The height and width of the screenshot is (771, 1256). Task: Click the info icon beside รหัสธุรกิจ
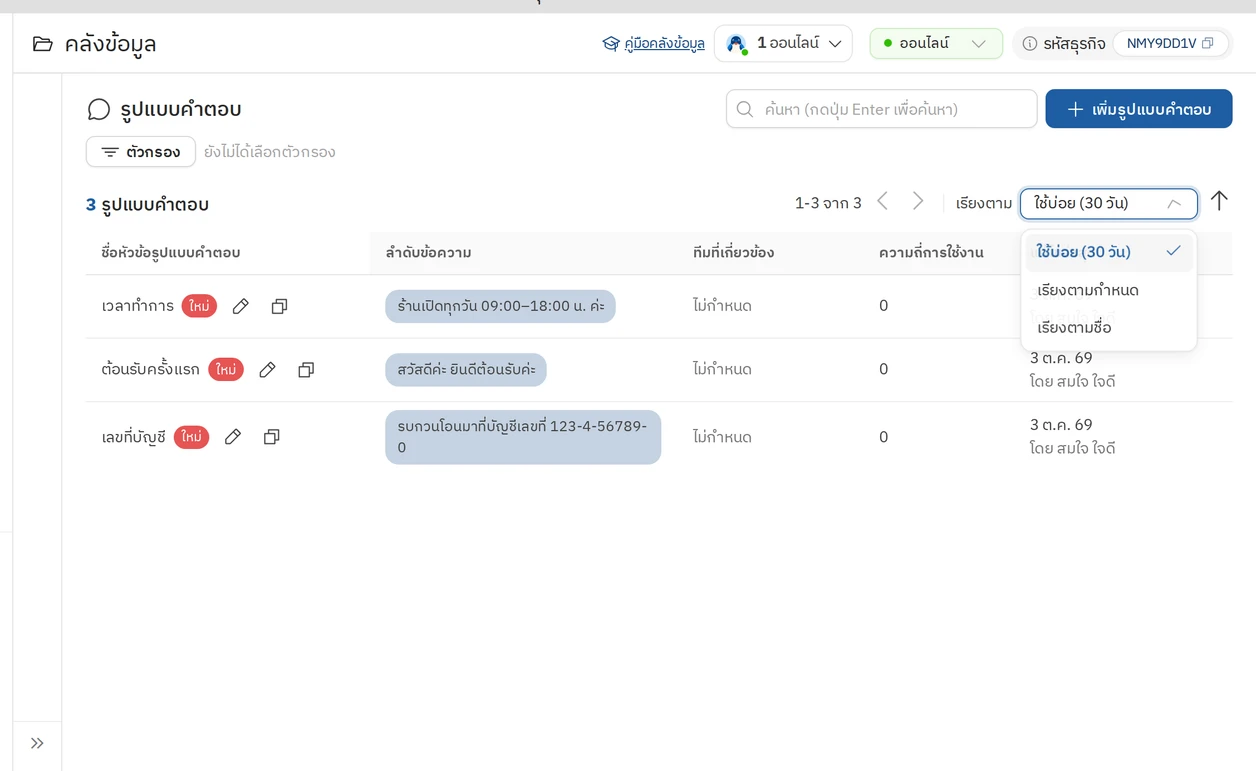pyautogui.click(x=1030, y=43)
